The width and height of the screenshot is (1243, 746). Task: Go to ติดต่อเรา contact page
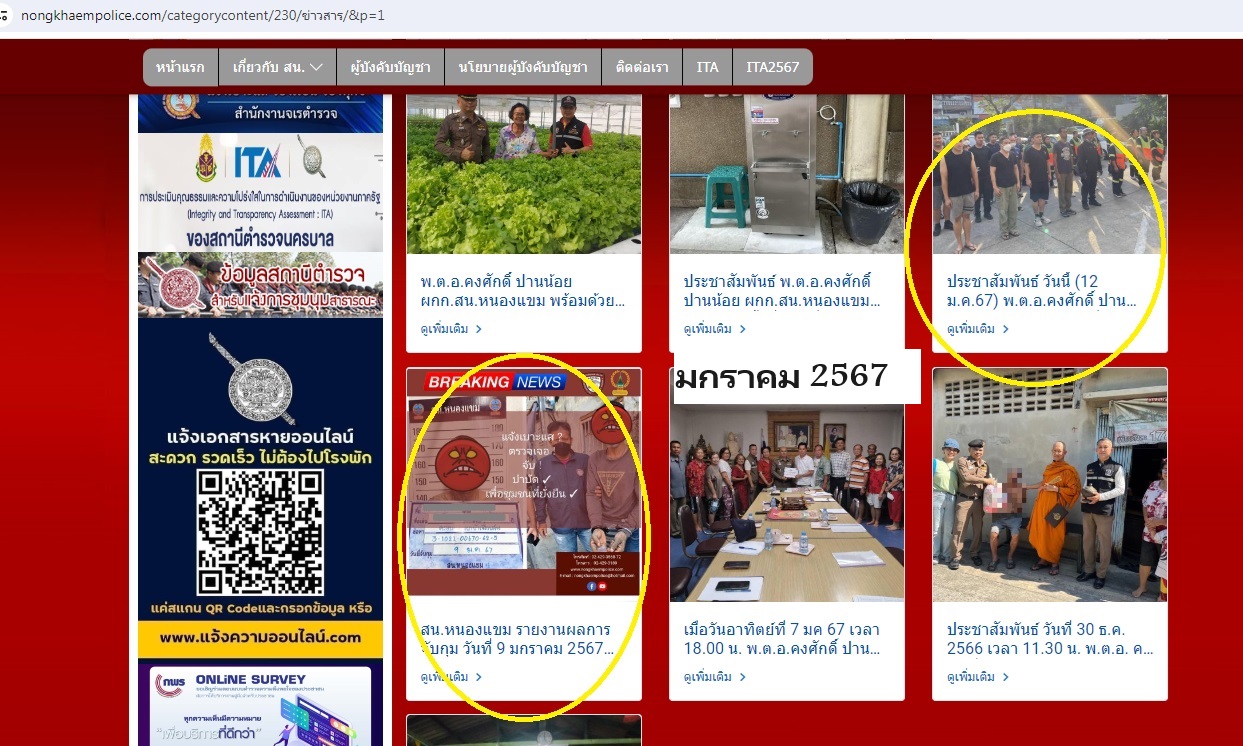(642, 67)
